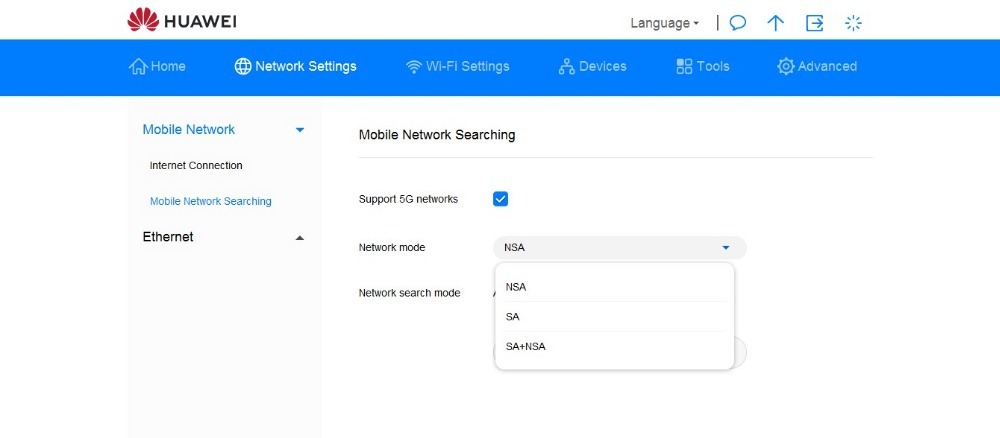Viewport: 1000px width, 438px height.
Task: Click the Advanced gear icon
Action: pos(786,66)
